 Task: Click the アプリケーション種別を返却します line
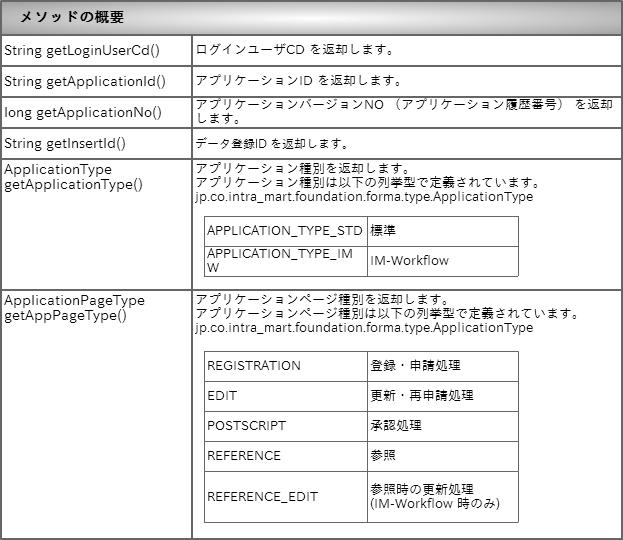tap(303, 168)
